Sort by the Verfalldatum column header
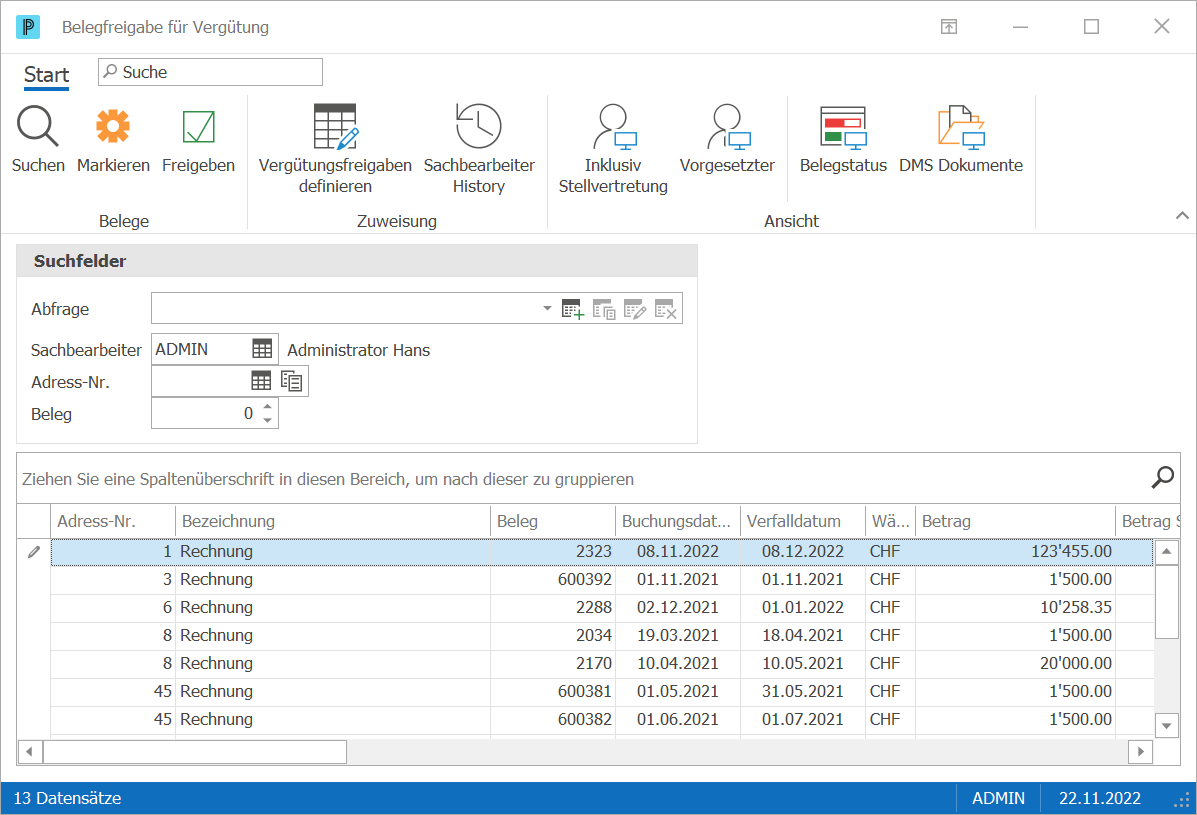 [803, 521]
